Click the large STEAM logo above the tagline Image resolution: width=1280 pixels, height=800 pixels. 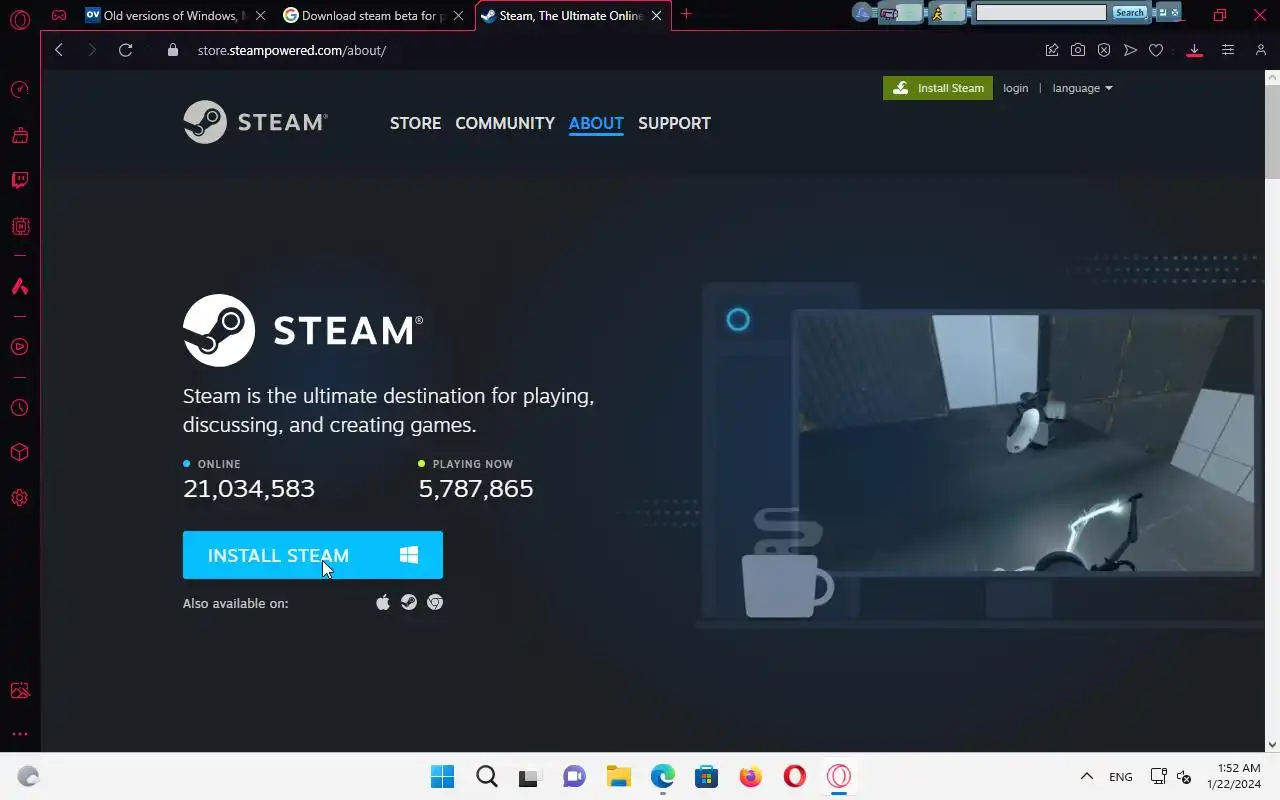pyautogui.click(x=303, y=330)
